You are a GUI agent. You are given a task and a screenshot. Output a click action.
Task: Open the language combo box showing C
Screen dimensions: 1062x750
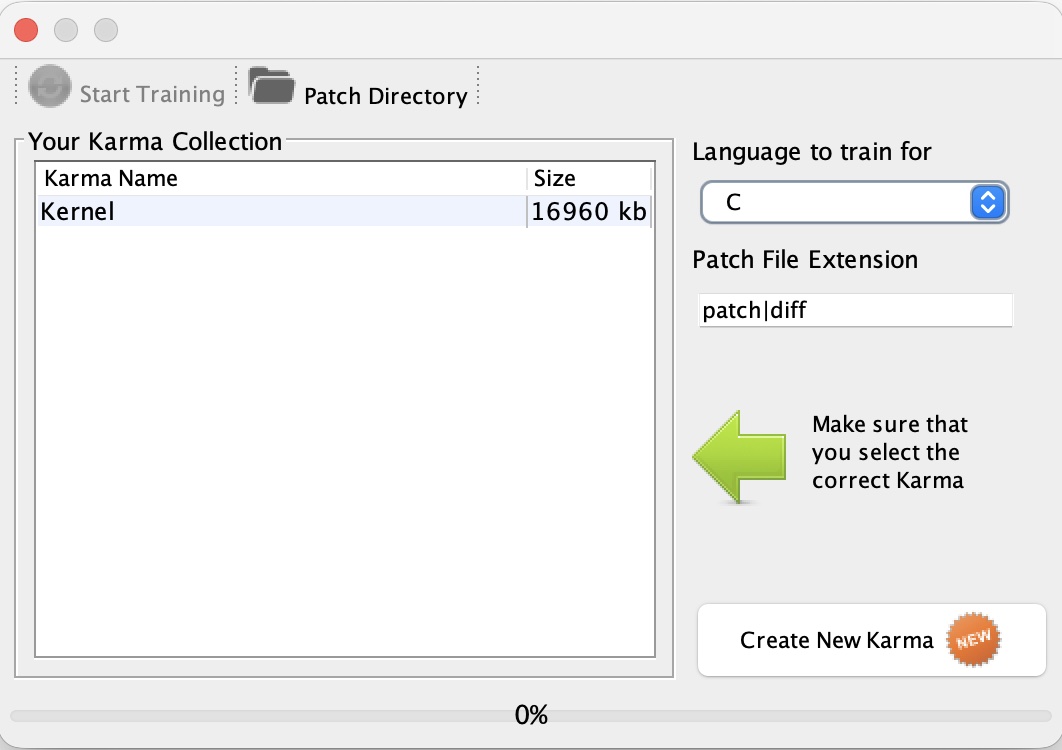point(840,203)
